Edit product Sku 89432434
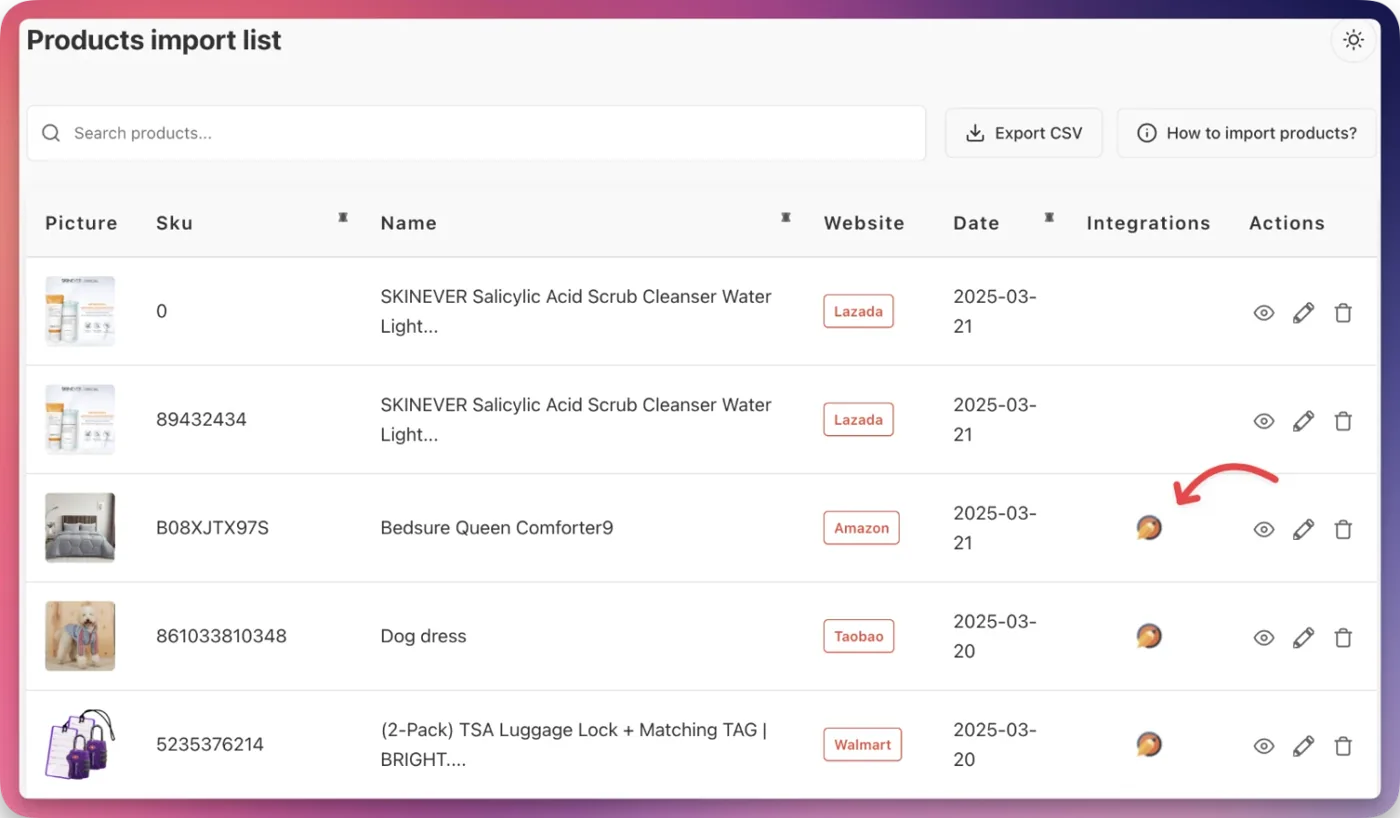Viewport: 1400px width, 818px height. click(1303, 421)
